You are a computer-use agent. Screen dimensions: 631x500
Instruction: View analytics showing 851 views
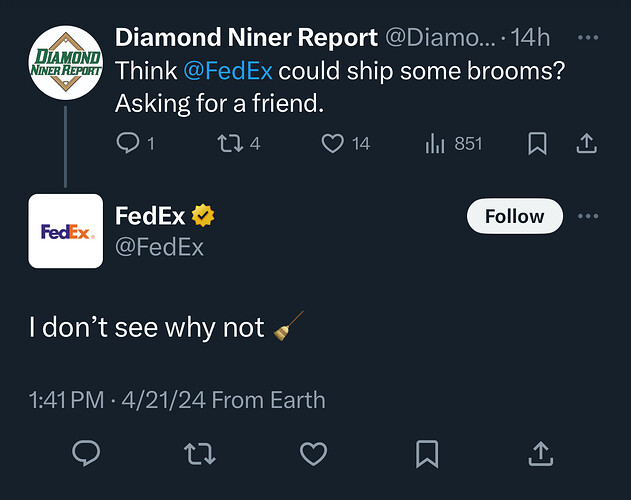point(454,144)
